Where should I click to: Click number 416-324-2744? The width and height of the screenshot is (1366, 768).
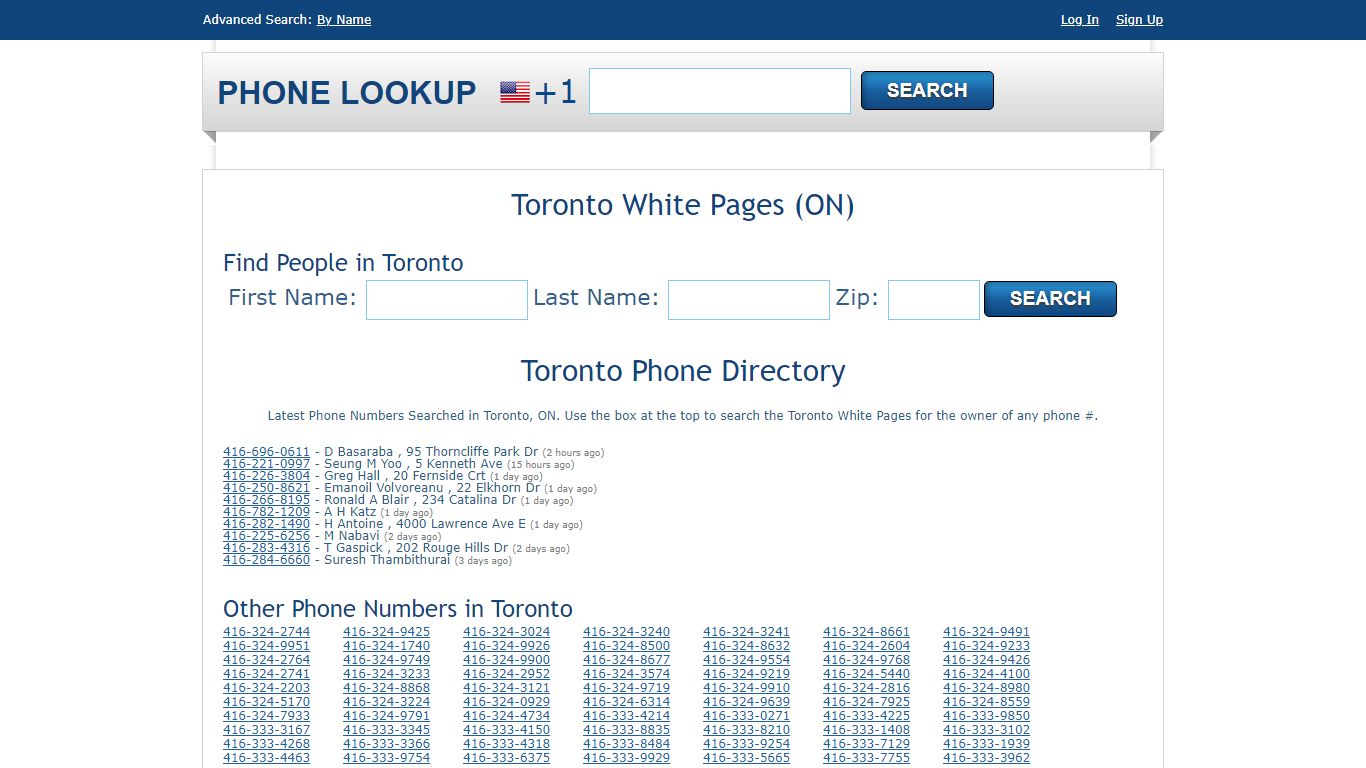click(267, 632)
